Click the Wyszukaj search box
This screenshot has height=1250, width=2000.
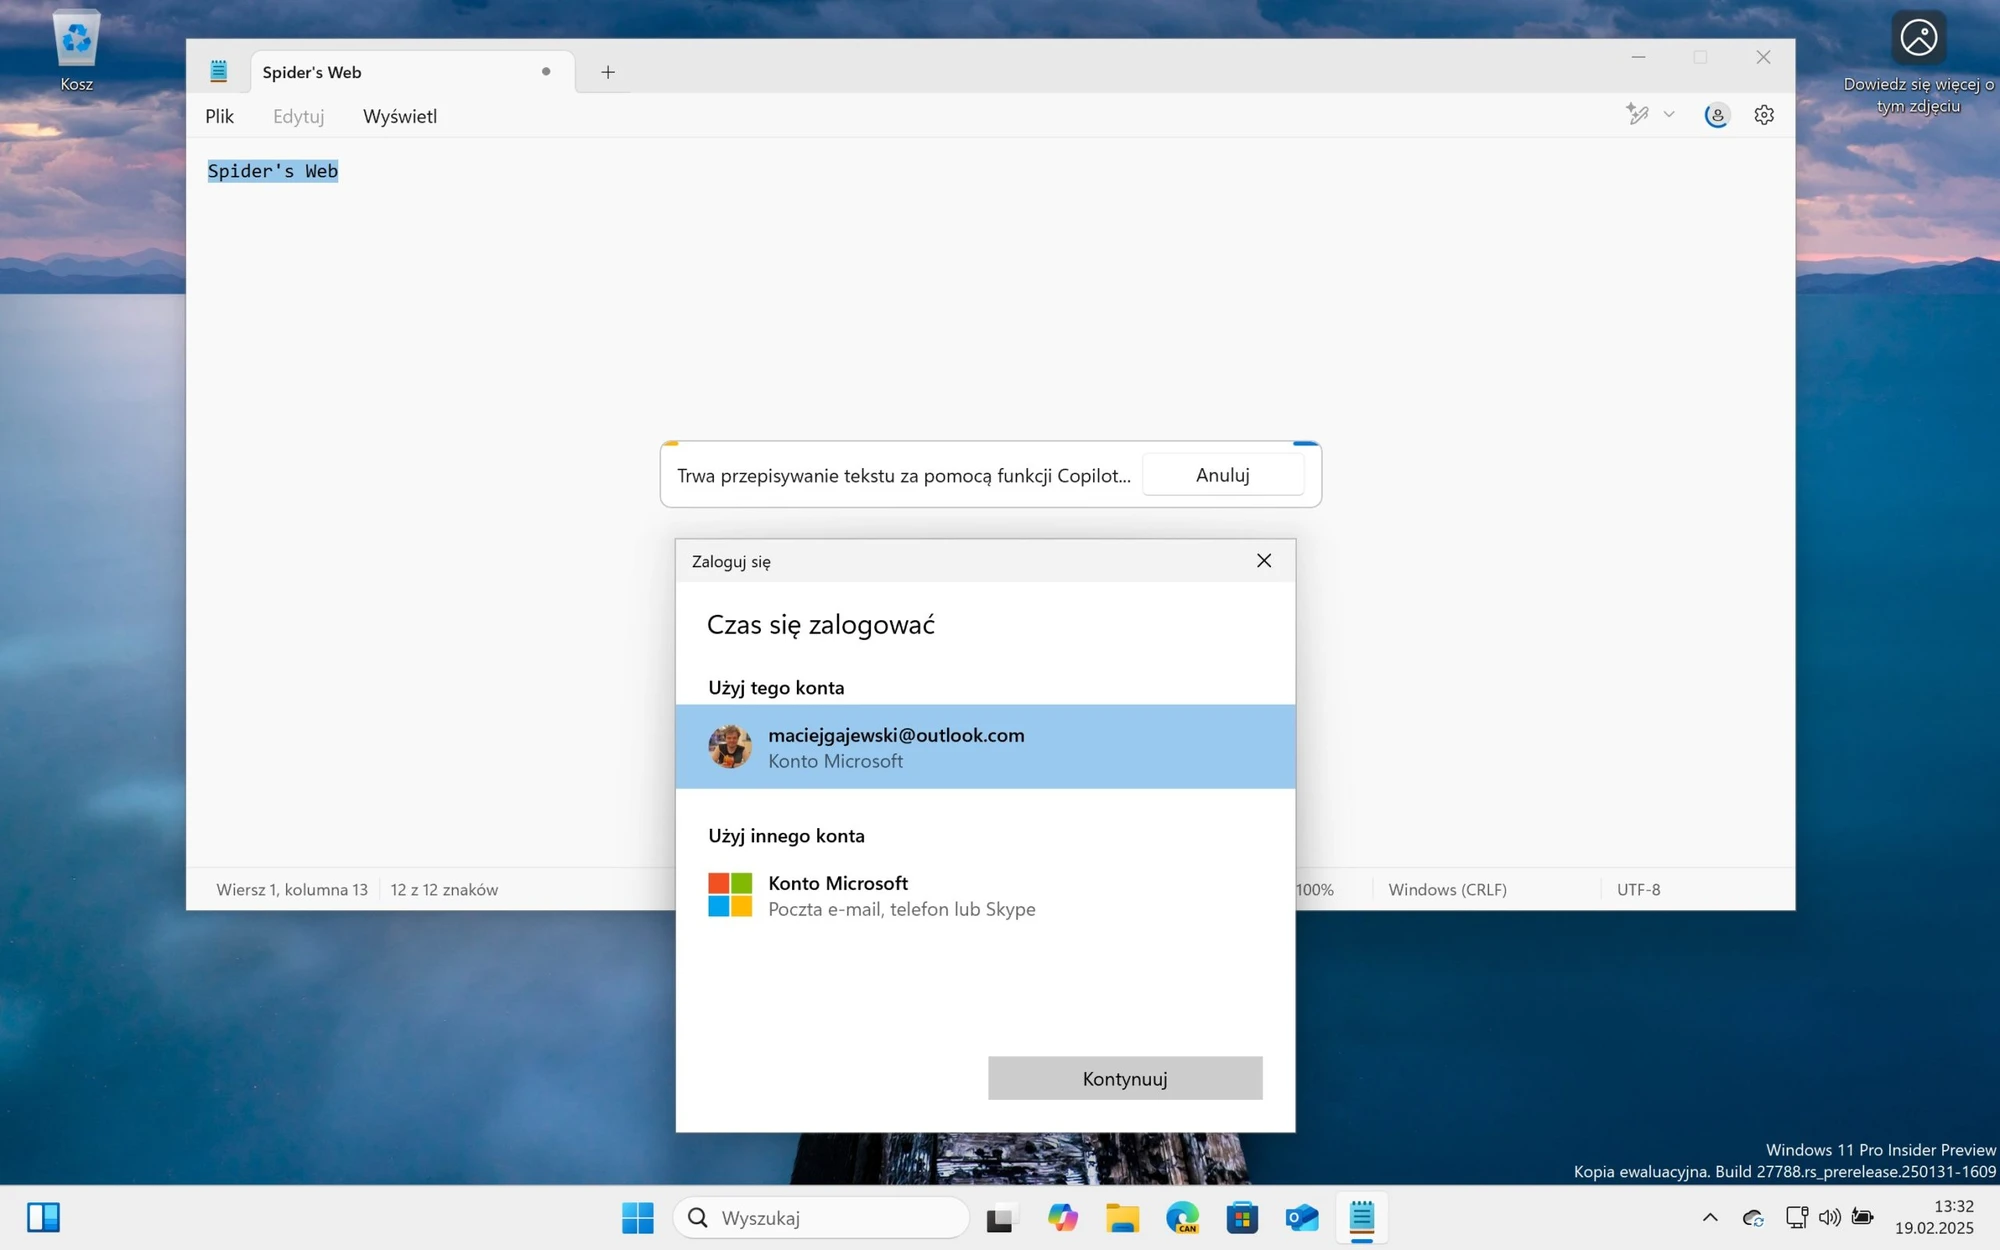(x=821, y=1217)
